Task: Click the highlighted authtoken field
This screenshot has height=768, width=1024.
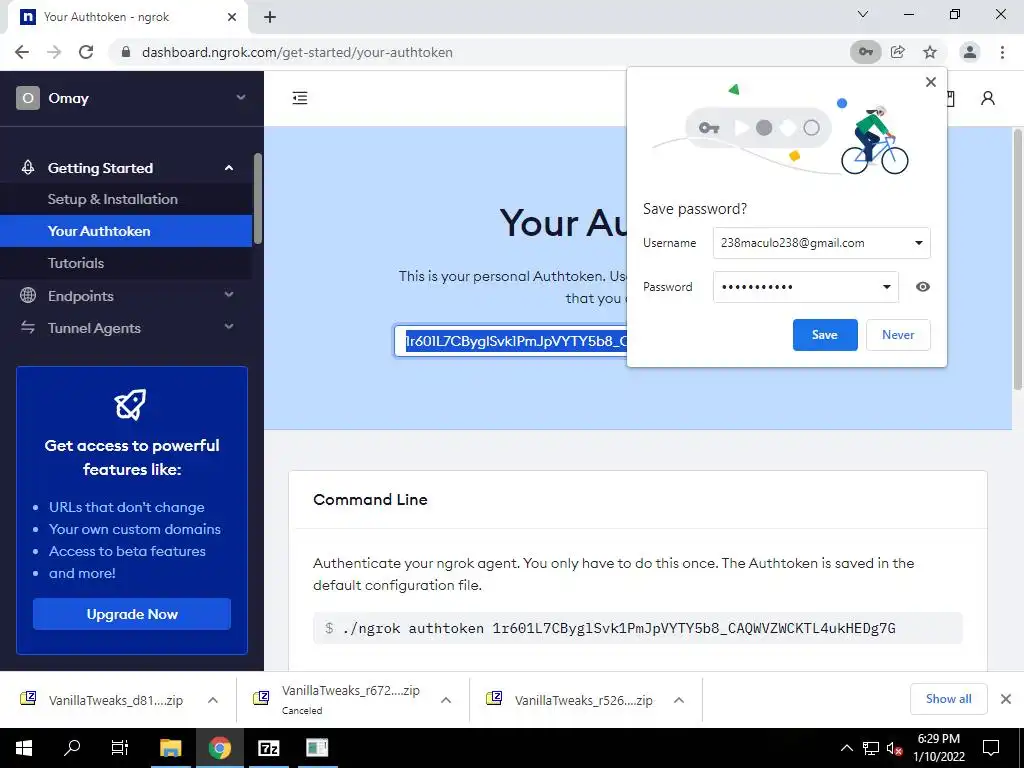Action: 510,341
